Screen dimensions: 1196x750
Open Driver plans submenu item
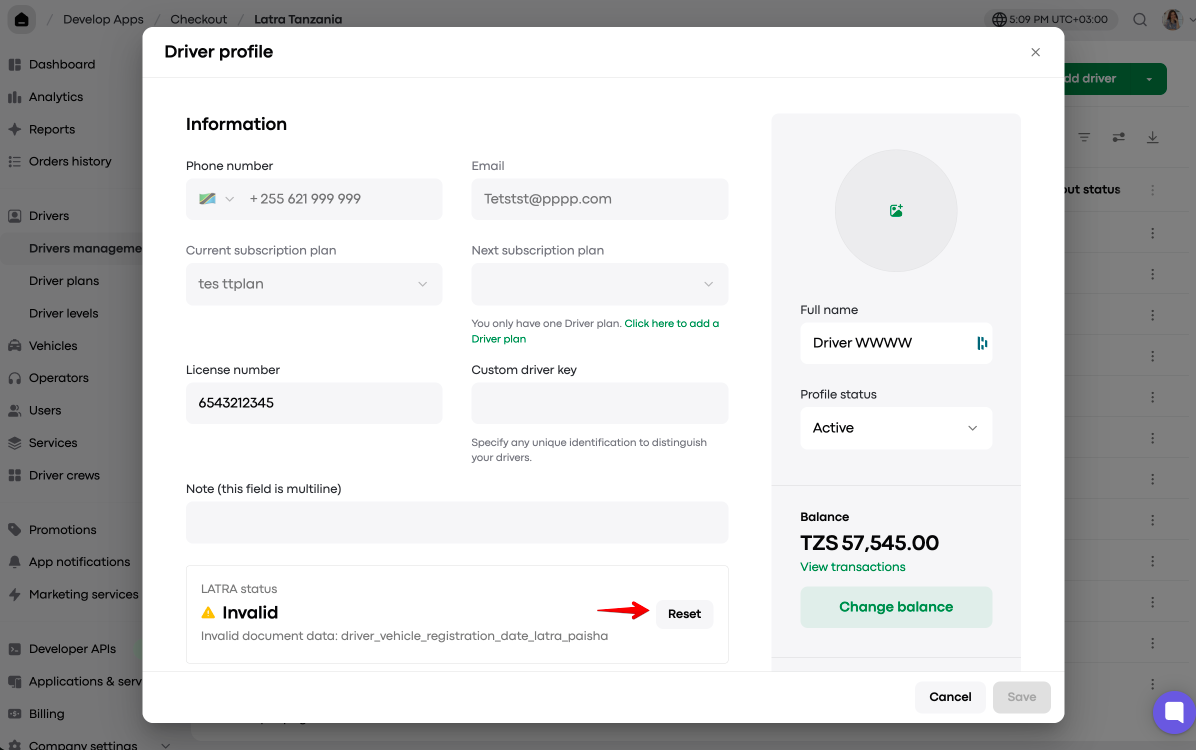64,281
